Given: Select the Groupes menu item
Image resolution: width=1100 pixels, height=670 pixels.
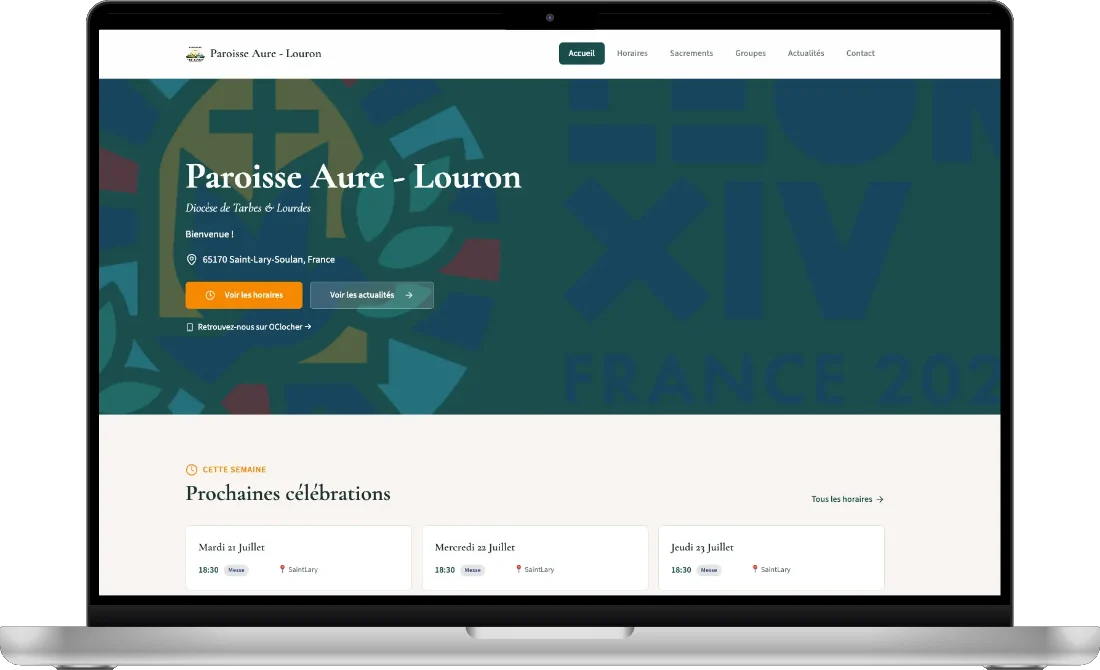Looking at the screenshot, I should coord(751,53).
